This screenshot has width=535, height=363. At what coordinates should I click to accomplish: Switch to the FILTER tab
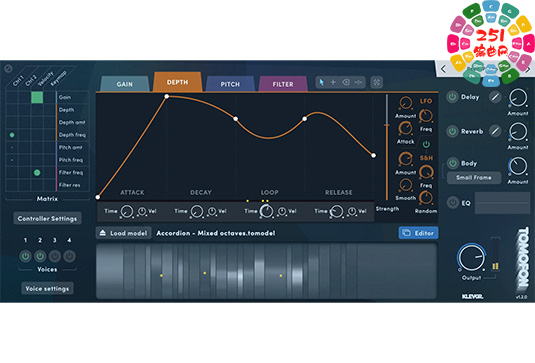(283, 84)
